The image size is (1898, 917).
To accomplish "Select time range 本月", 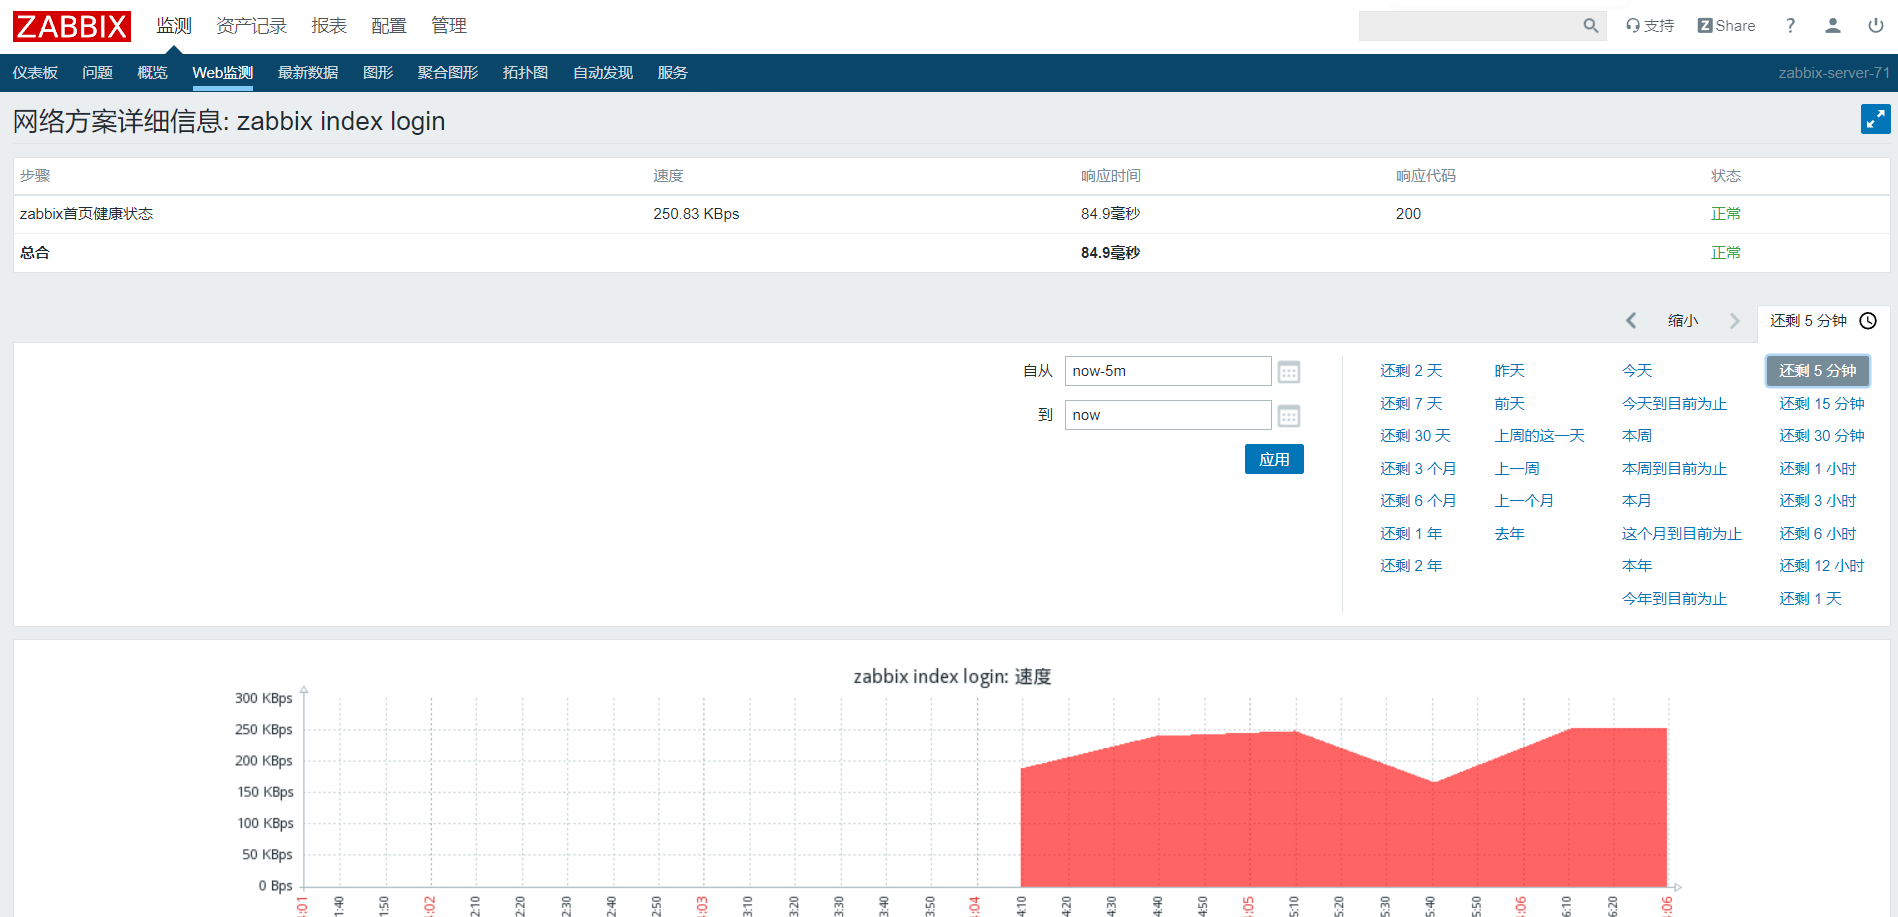I will (1637, 501).
